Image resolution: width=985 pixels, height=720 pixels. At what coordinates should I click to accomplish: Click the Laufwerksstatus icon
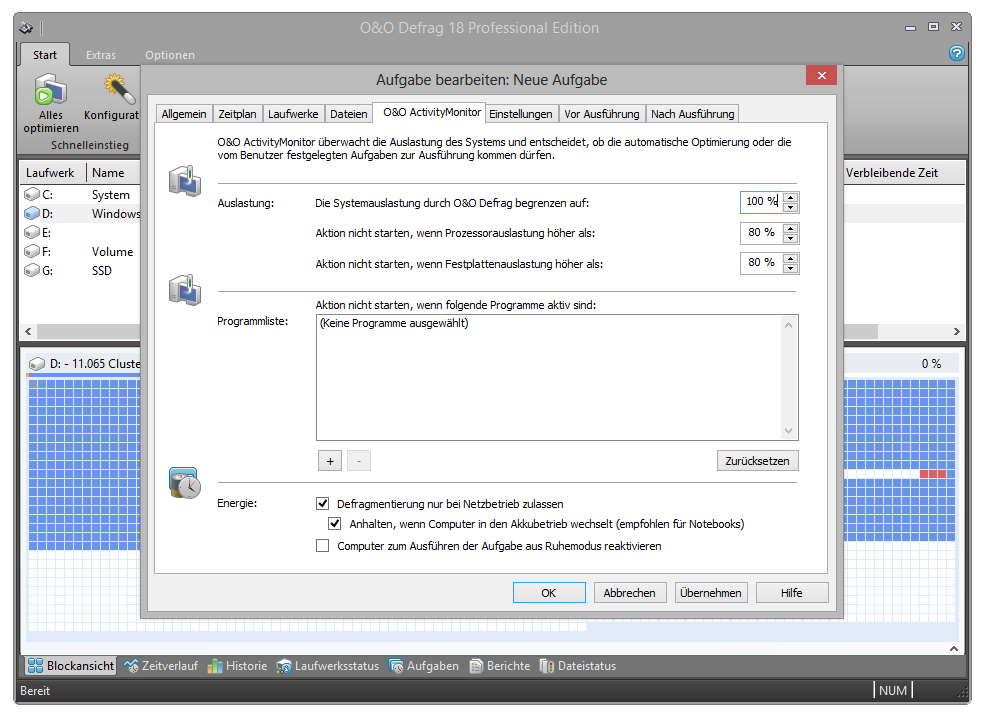click(284, 666)
